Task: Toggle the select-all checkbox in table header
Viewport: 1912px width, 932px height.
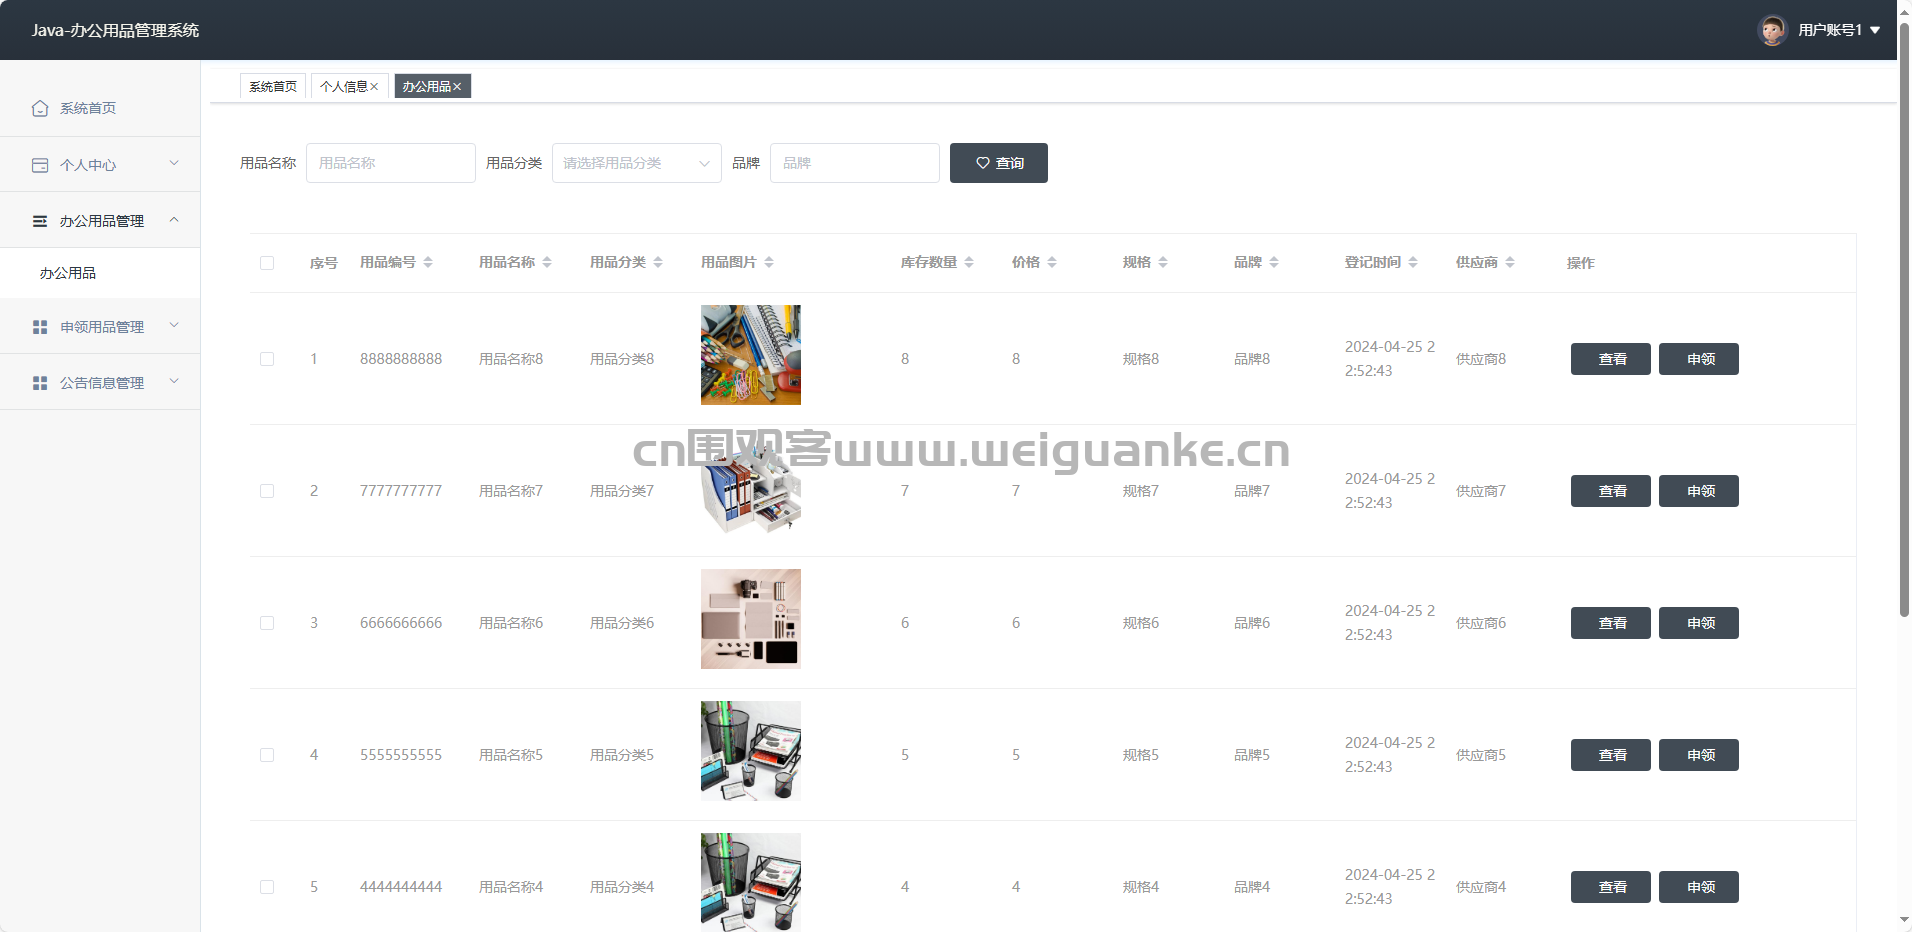Action: 267,263
